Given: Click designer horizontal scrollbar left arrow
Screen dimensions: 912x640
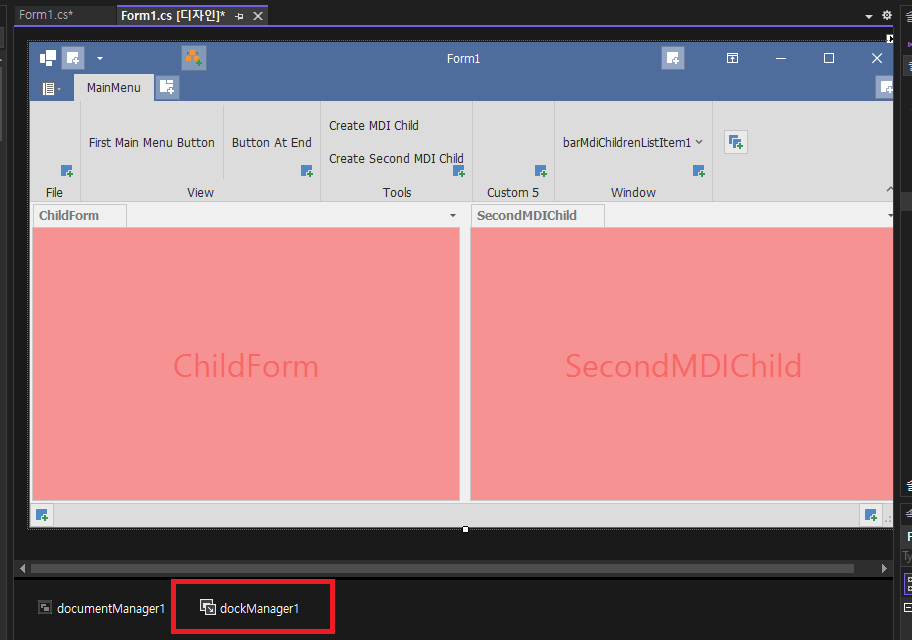Looking at the screenshot, I should pyautogui.click(x=23, y=568).
